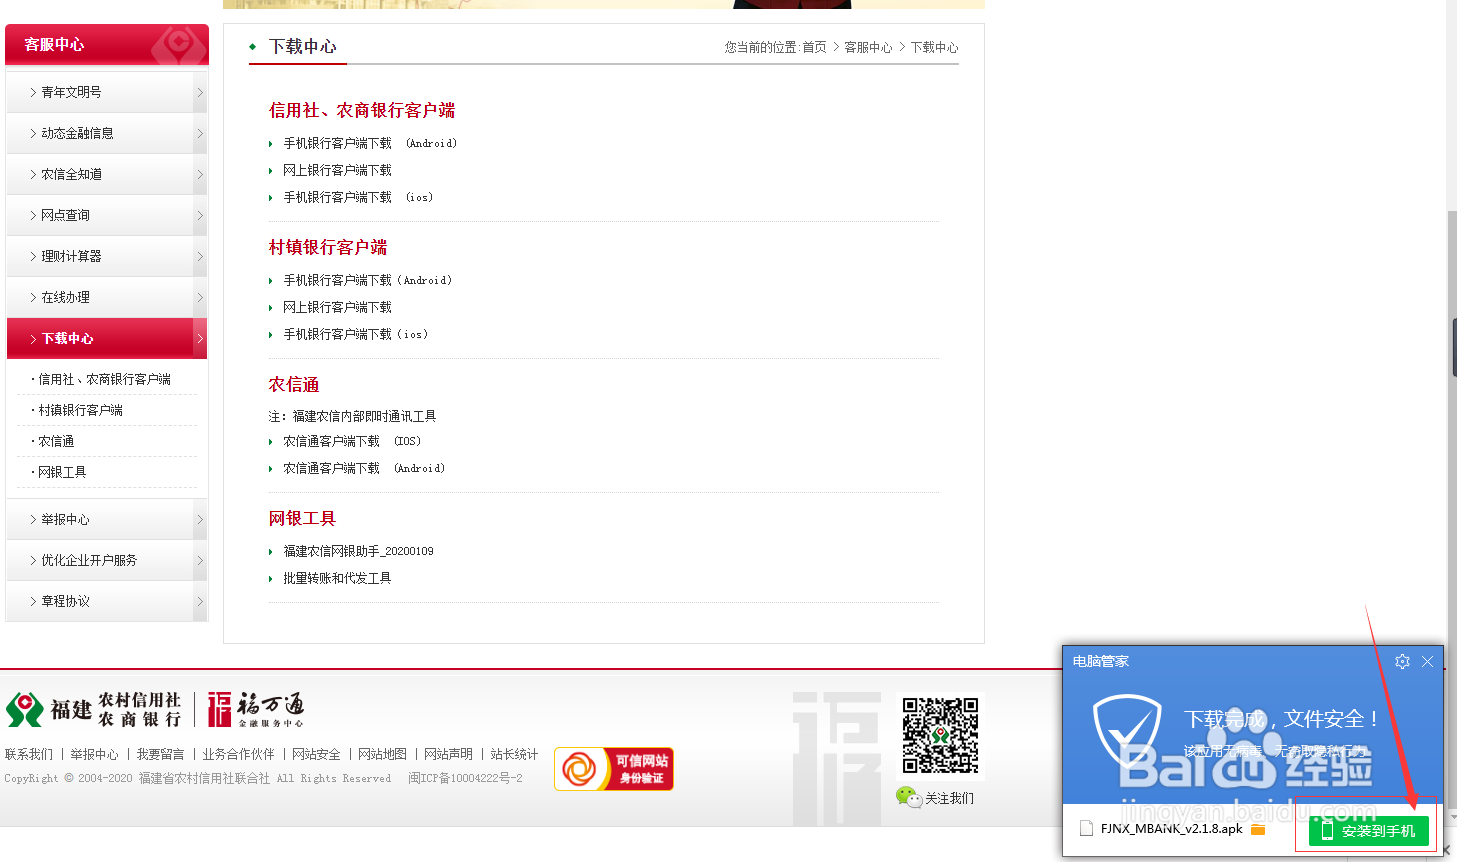Open 网站声明 footer link
The image size is (1457, 862).
click(x=448, y=754)
